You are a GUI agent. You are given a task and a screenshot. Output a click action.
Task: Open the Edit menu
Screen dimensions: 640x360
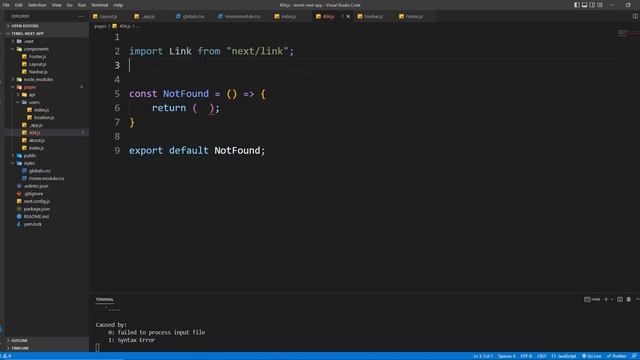19,5
